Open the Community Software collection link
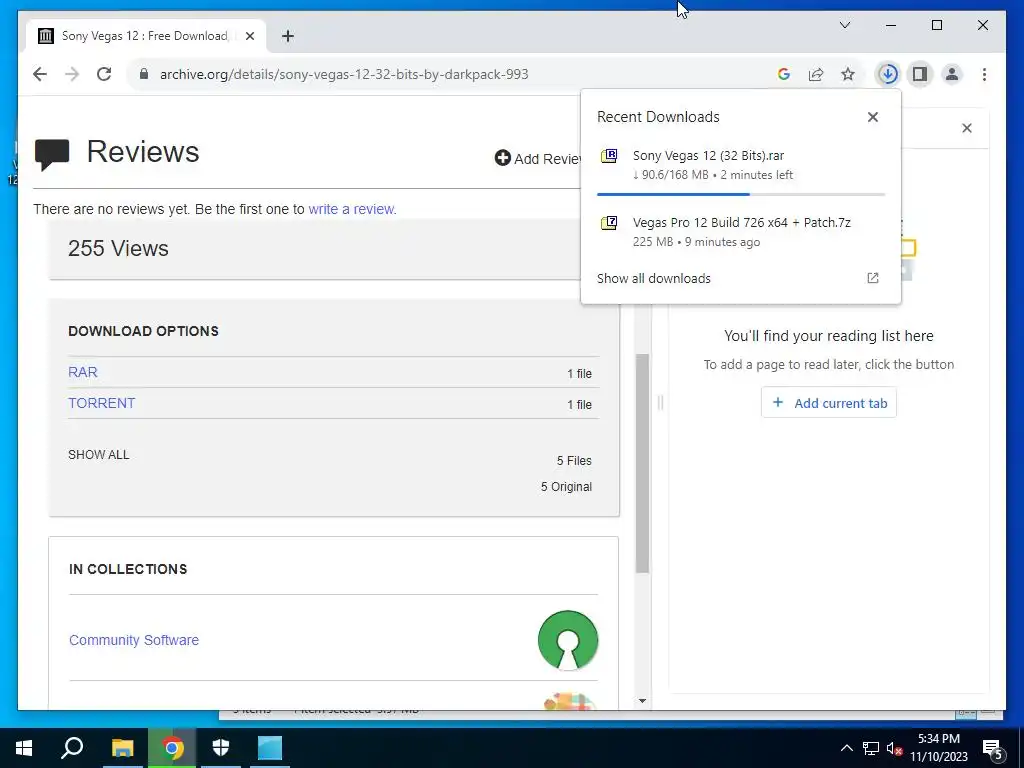Viewport: 1024px width, 768px height. click(134, 640)
